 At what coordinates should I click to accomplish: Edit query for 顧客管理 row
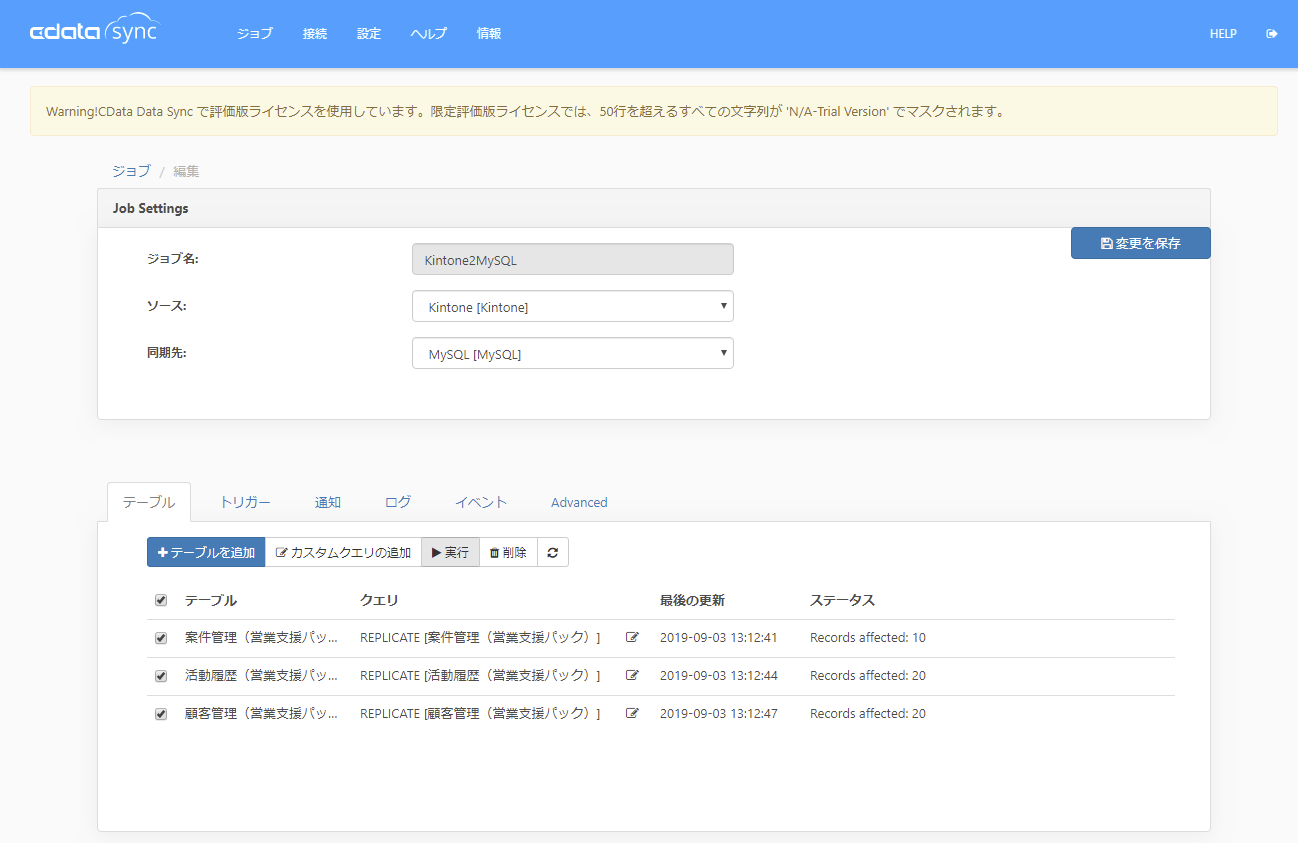click(632, 714)
